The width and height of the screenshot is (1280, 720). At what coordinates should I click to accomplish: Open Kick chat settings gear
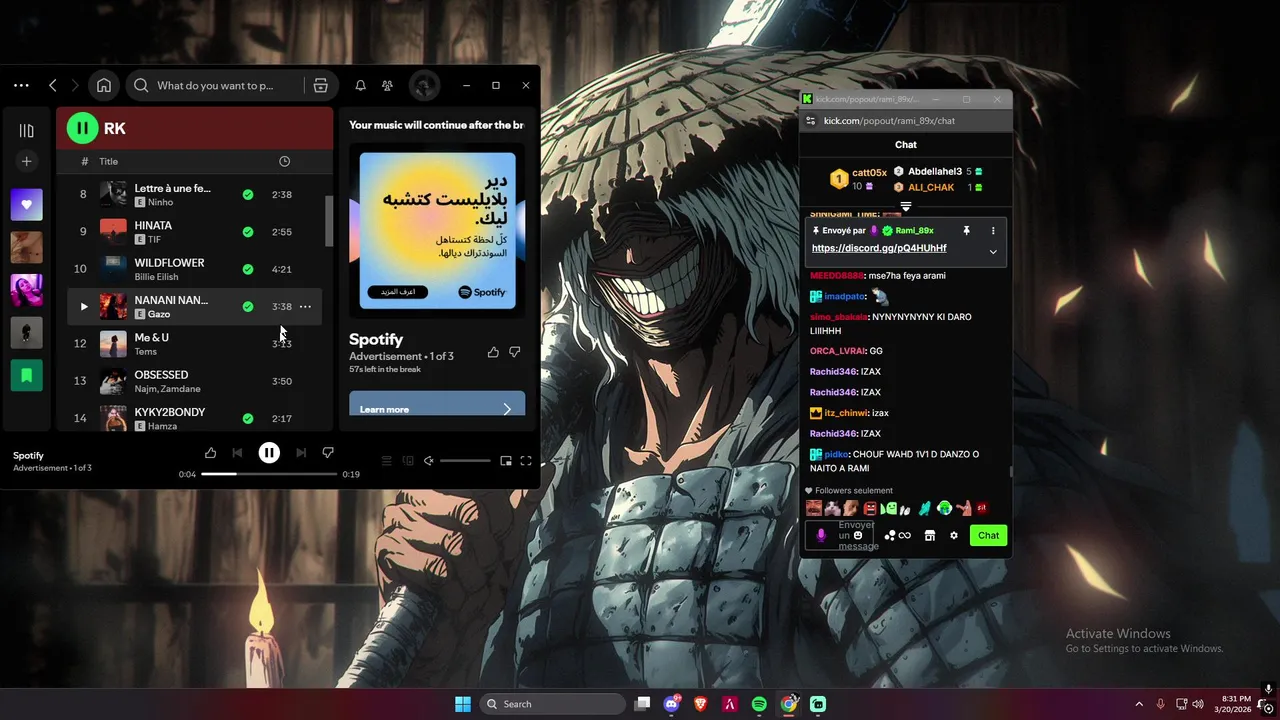(954, 536)
